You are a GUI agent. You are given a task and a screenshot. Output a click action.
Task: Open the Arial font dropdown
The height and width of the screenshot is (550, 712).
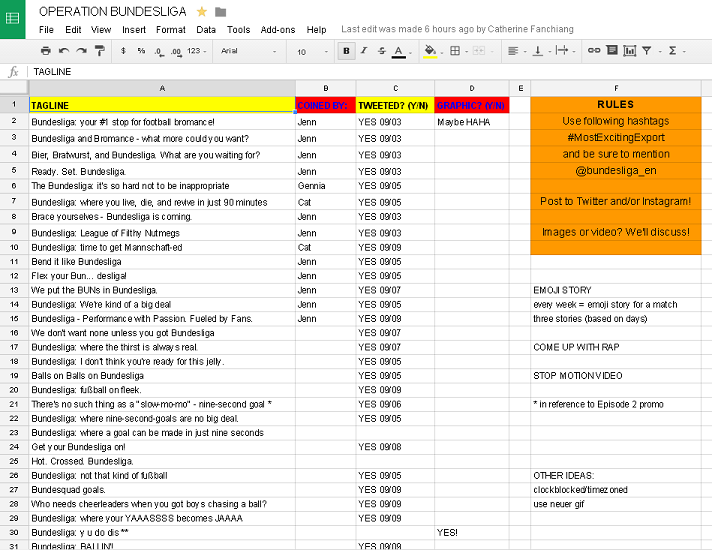point(248,51)
